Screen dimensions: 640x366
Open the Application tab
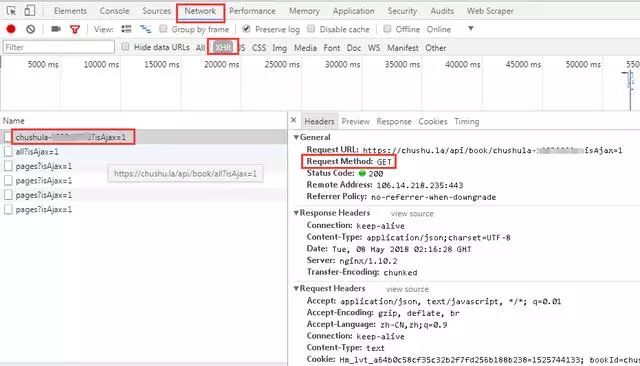pos(353,11)
